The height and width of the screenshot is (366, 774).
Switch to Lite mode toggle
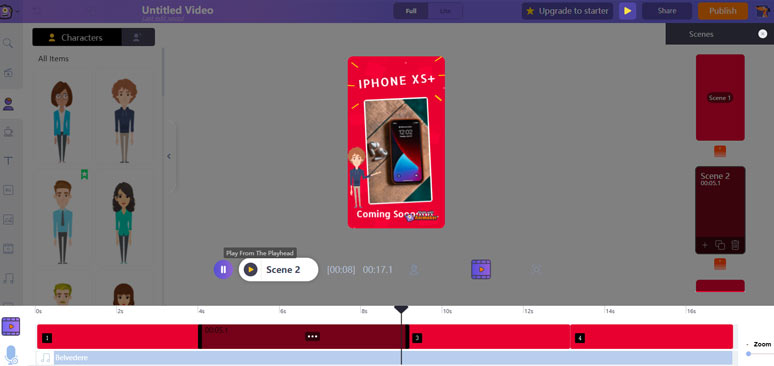(445, 11)
